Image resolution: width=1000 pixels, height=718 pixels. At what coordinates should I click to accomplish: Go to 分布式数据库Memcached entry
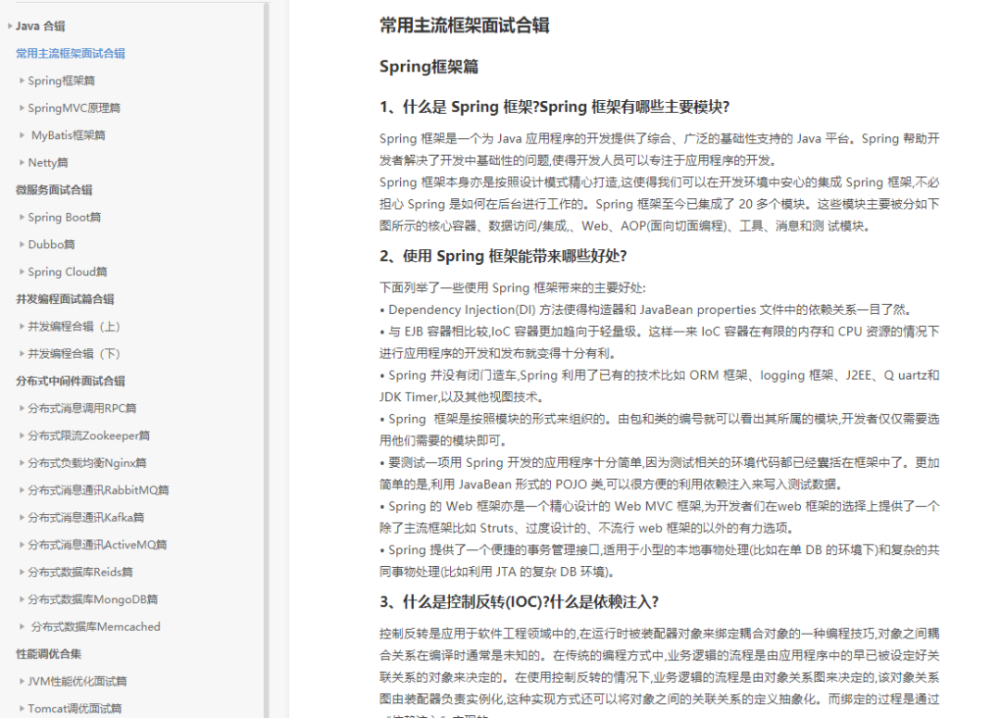[96, 627]
